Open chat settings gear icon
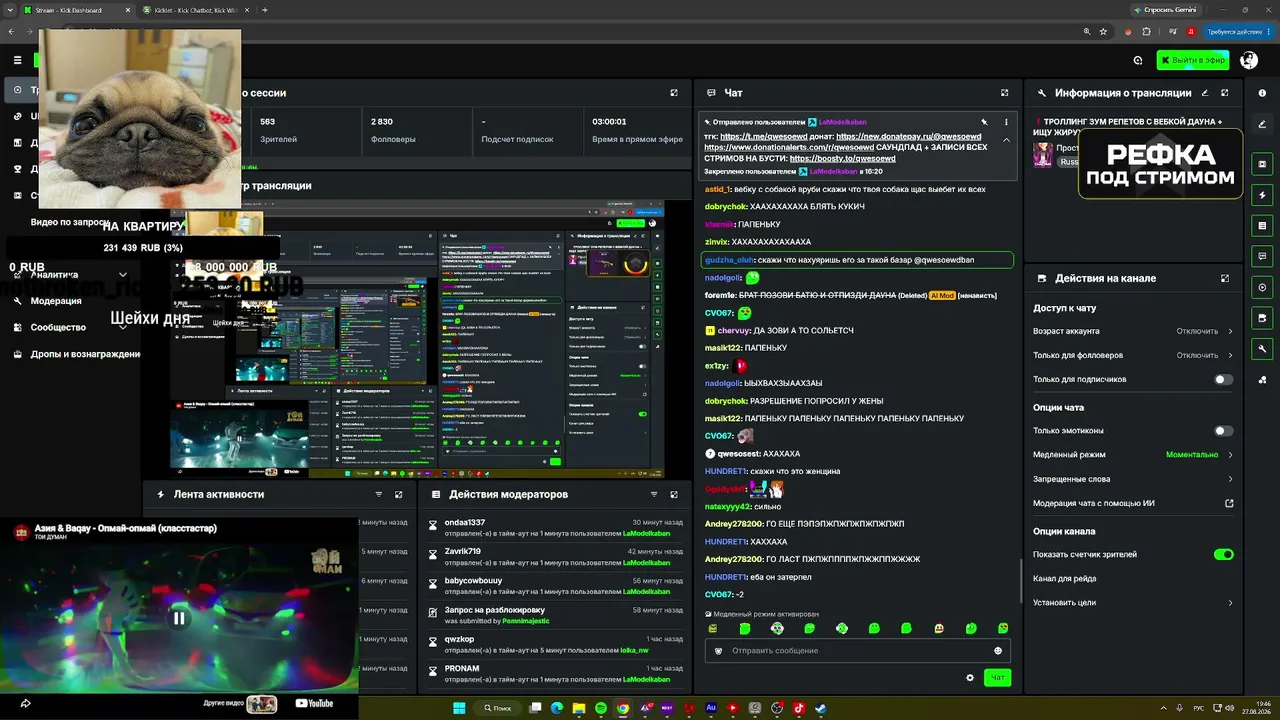Screen dimensions: 1280x720 [x=970, y=678]
